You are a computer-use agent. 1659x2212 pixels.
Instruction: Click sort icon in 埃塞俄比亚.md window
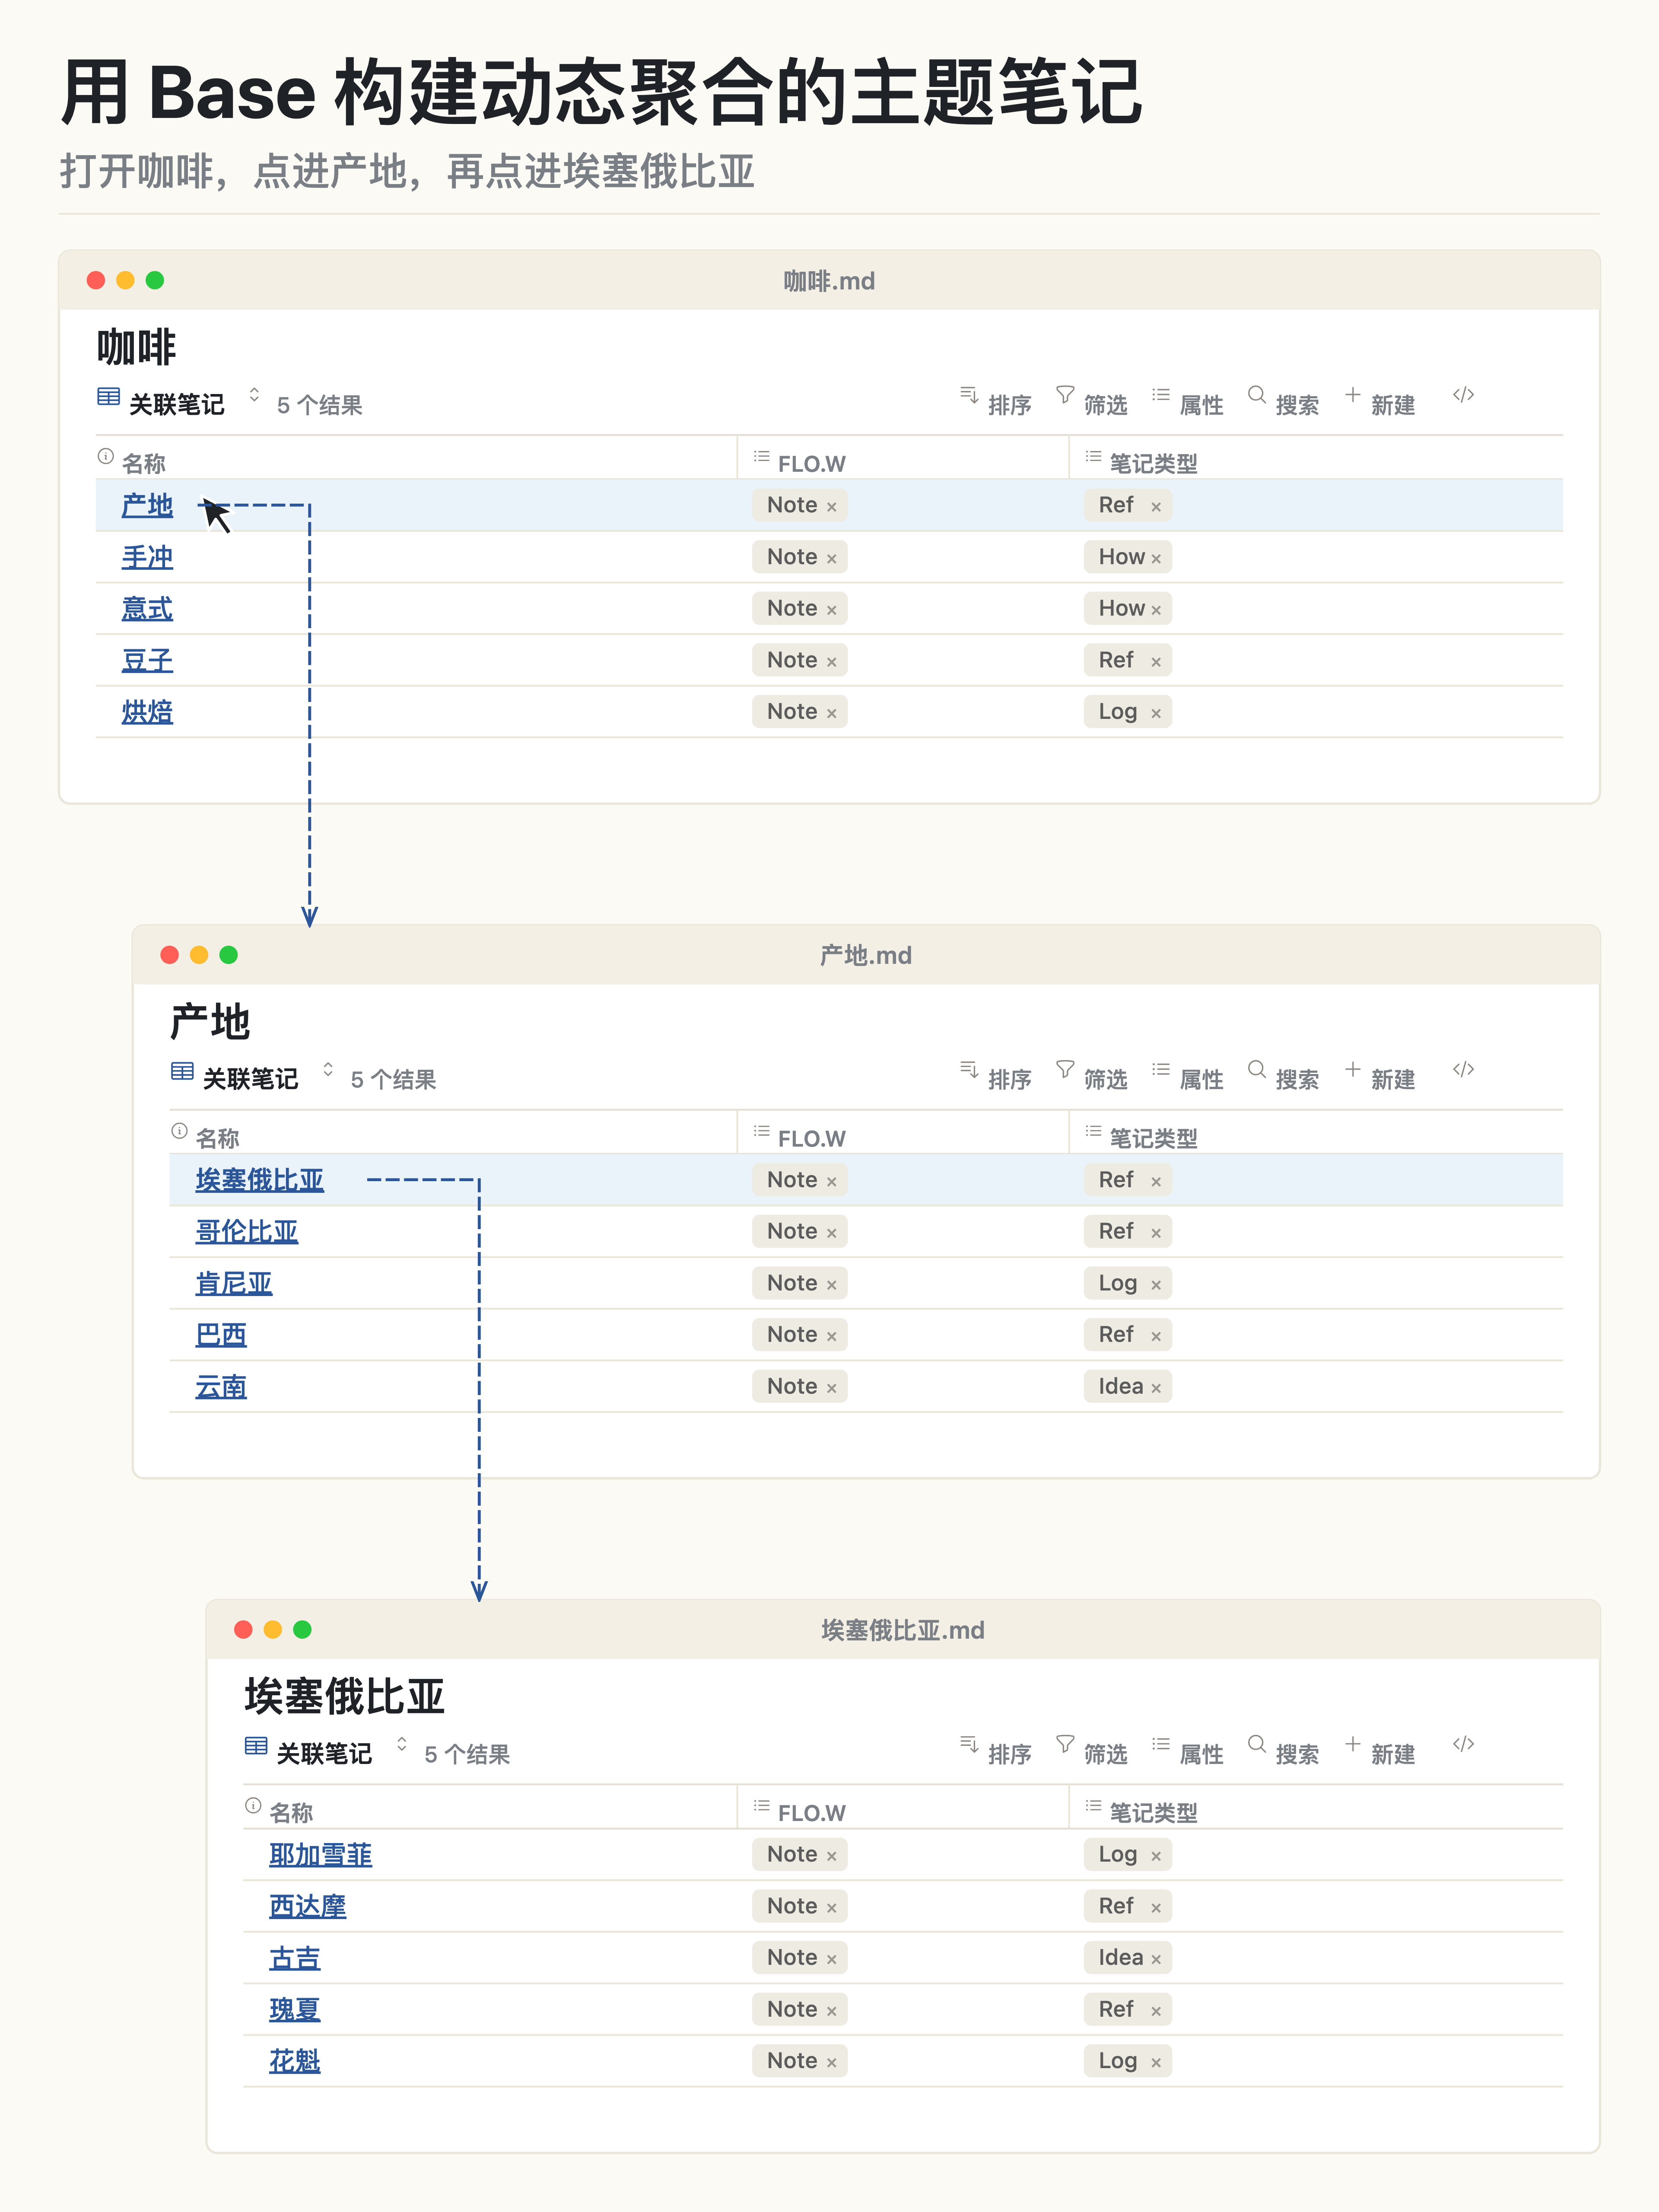pyautogui.click(x=968, y=1744)
